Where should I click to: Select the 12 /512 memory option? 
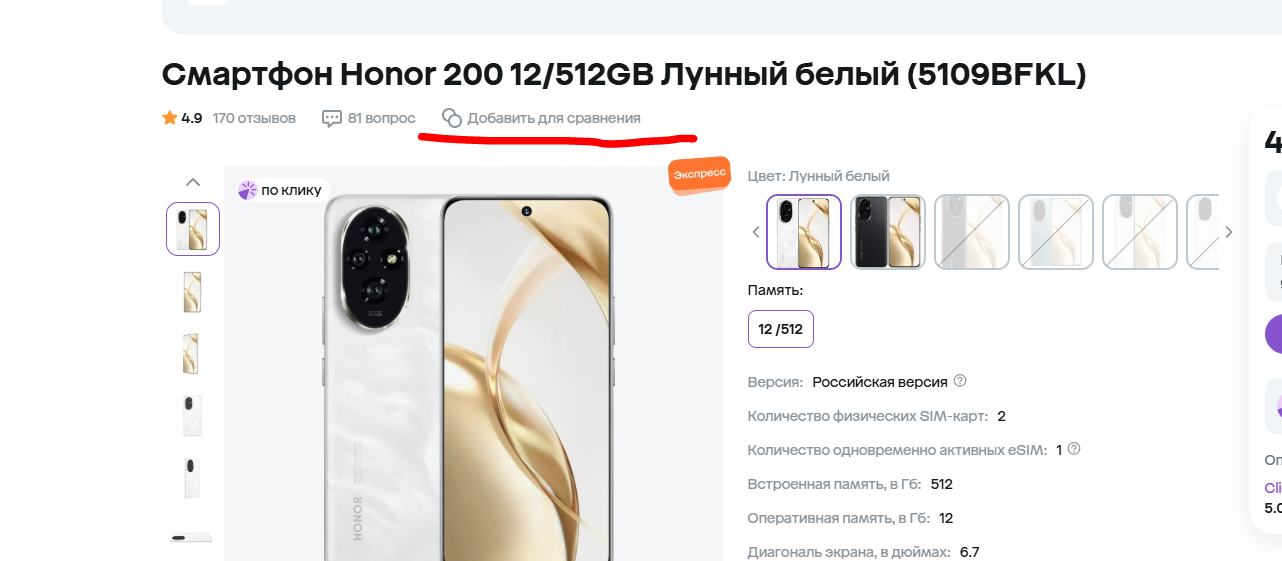click(781, 329)
